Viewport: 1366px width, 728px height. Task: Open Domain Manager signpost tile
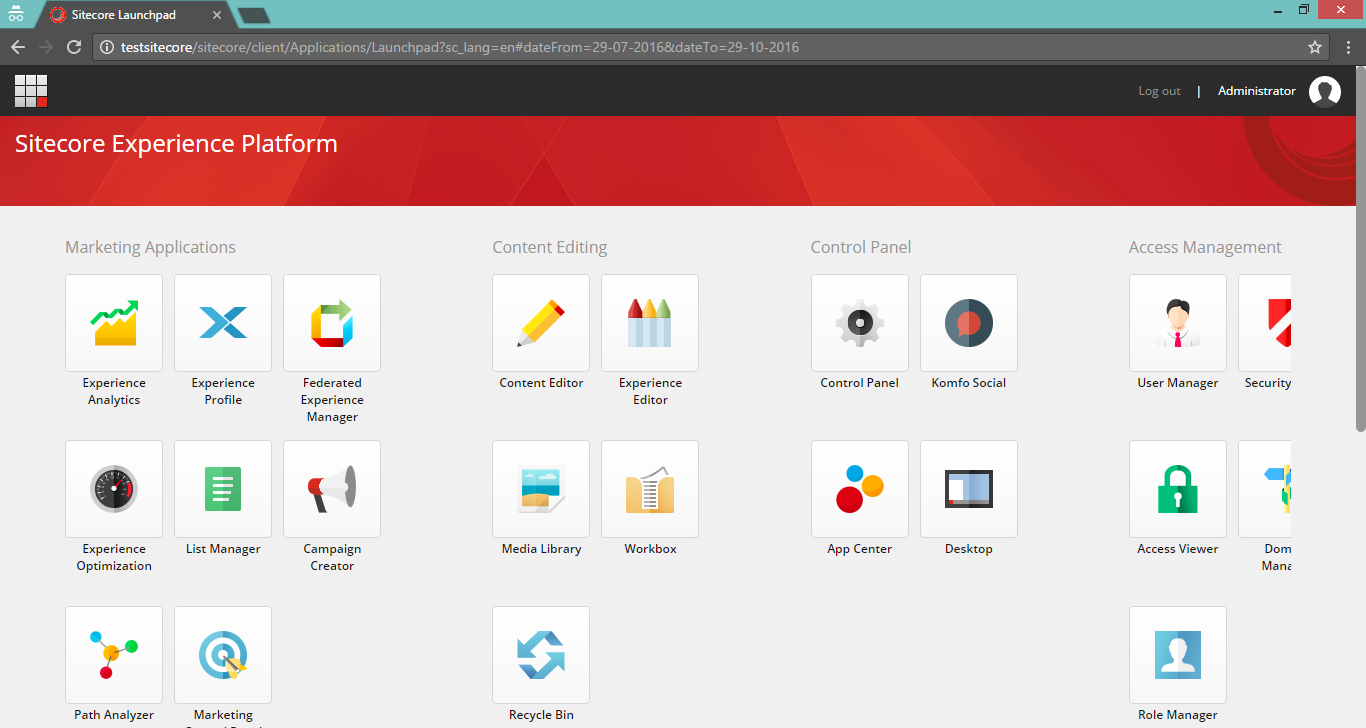(1265, 489)
